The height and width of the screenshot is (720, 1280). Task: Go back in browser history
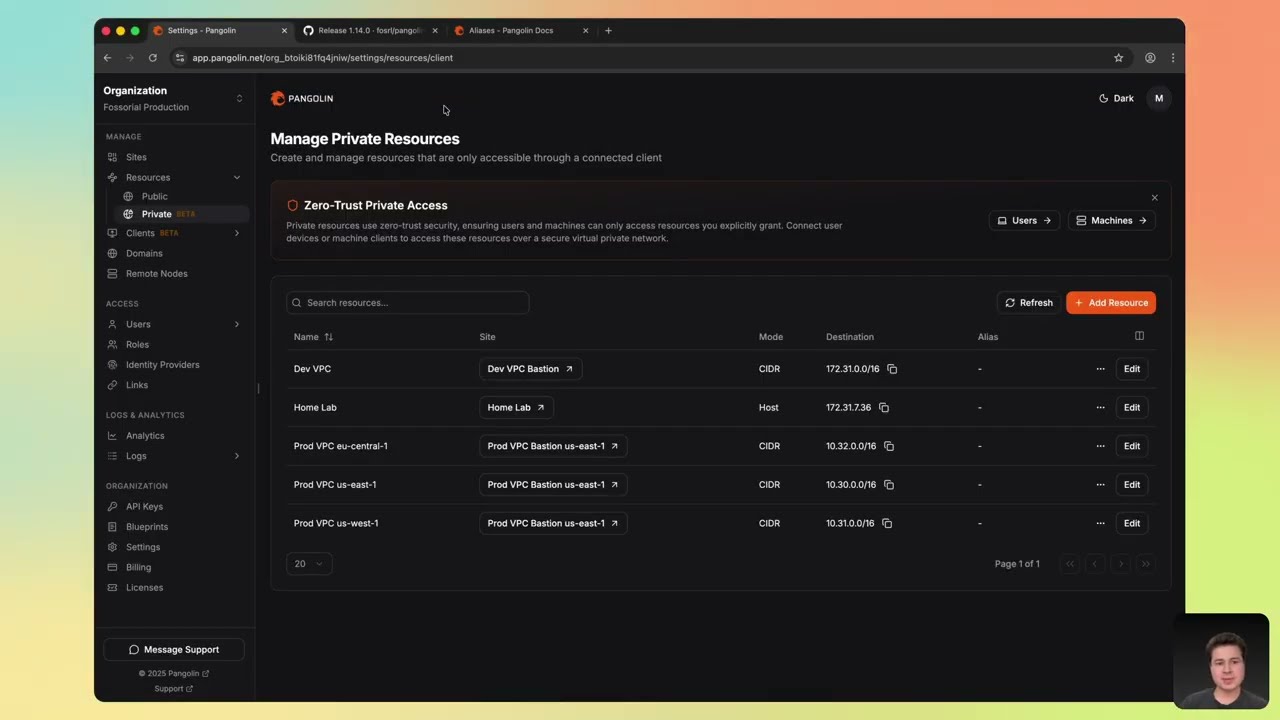click(107, 58)
